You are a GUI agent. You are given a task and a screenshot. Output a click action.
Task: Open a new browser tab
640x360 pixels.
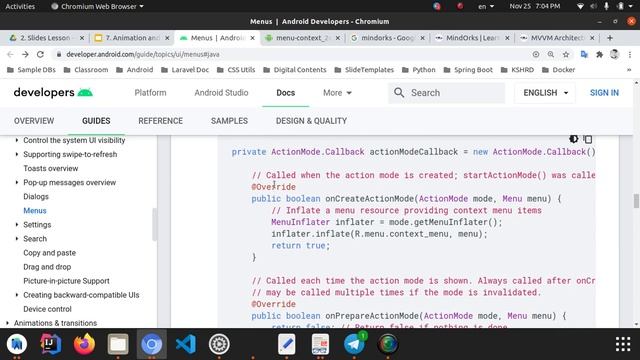(610, 38)
